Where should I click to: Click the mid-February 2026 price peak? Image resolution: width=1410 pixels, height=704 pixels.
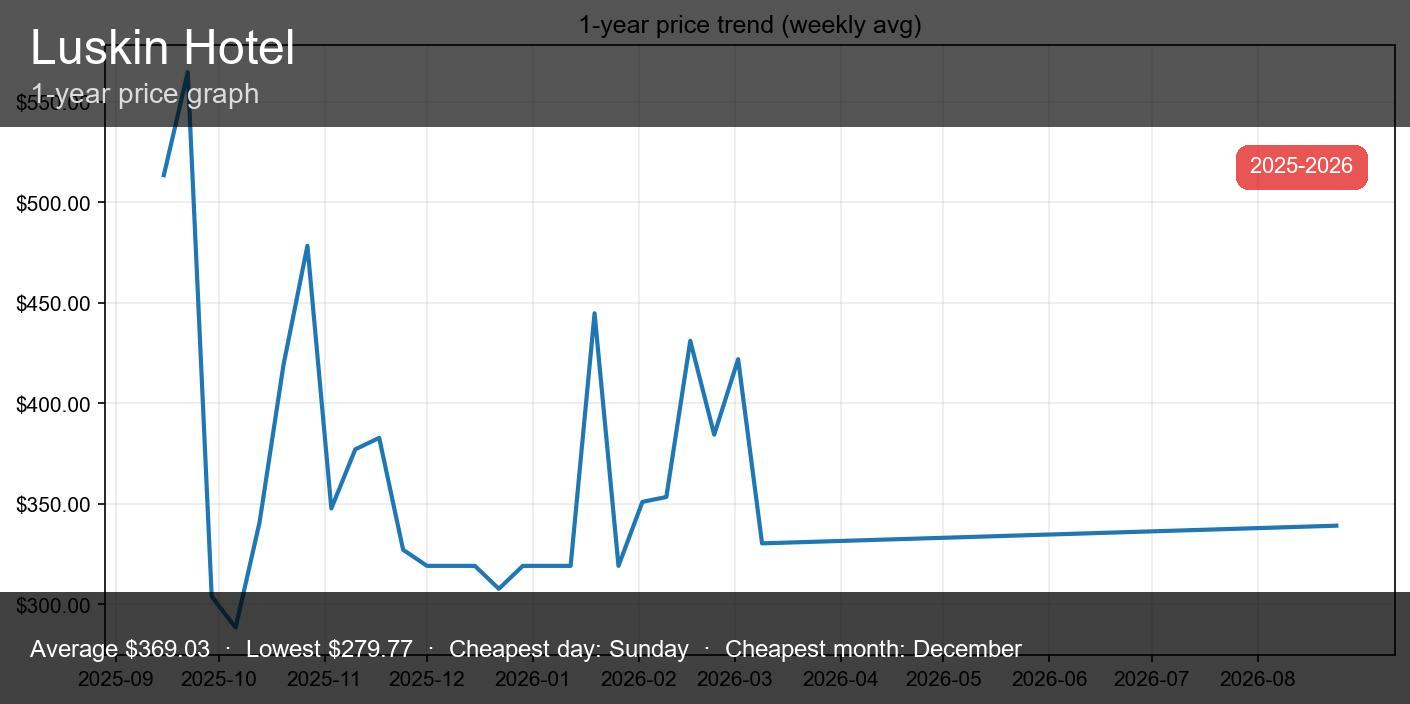tap(690, 342)
